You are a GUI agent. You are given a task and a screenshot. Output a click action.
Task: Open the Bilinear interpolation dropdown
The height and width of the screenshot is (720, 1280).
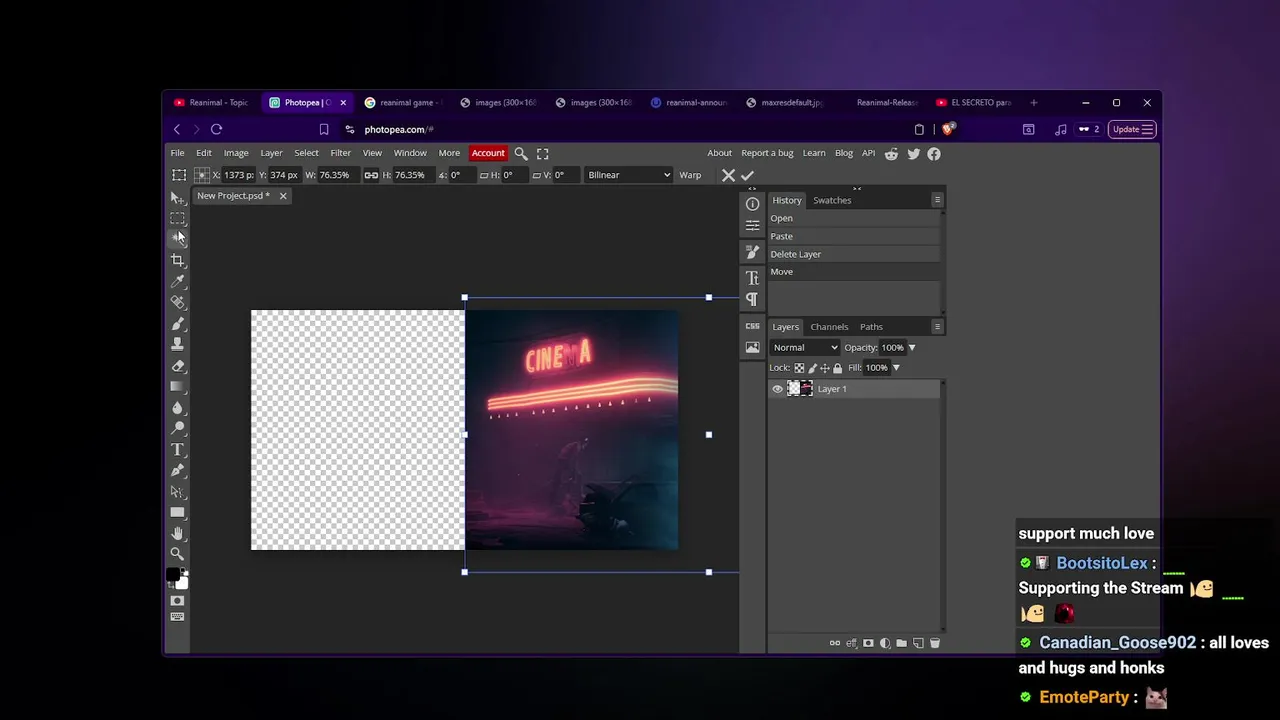tap(628, 175)
